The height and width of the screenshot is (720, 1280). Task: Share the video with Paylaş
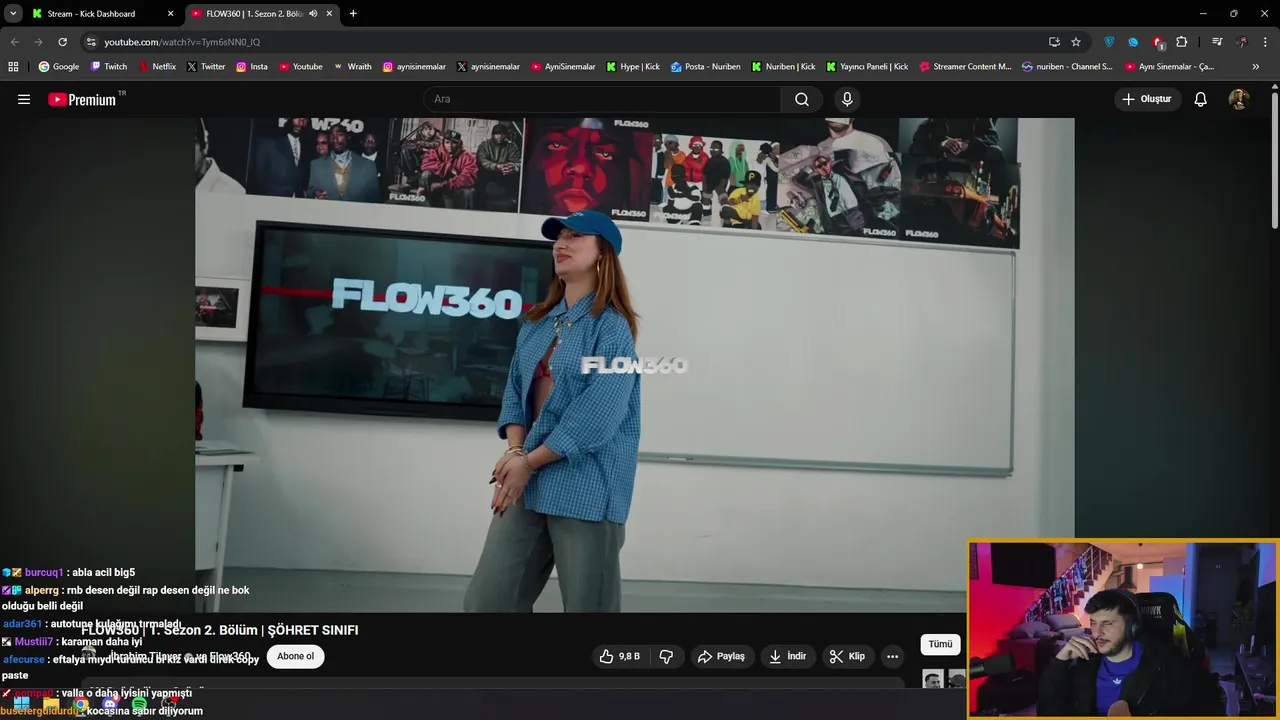[721, 656]
